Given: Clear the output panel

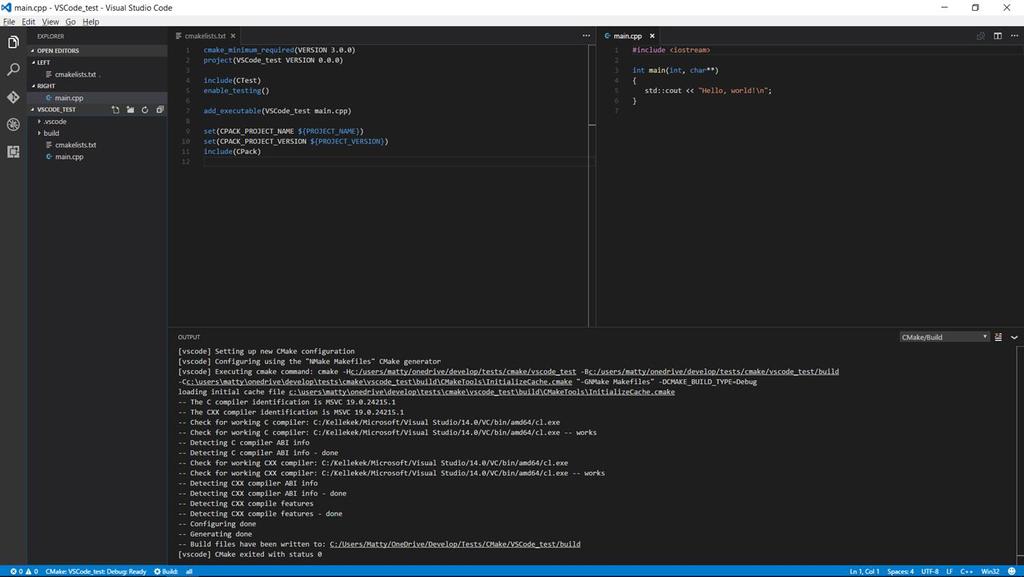Looking at the screenshot, I should (998, 337).
